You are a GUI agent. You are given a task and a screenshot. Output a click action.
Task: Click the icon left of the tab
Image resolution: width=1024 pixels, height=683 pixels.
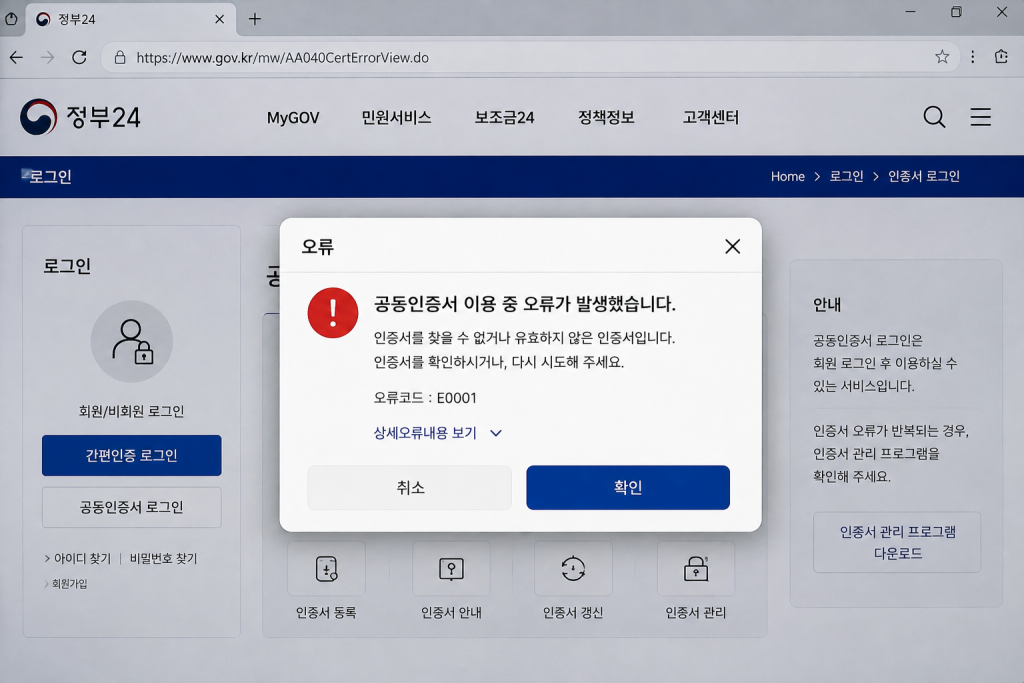click(x=11, y=19)
